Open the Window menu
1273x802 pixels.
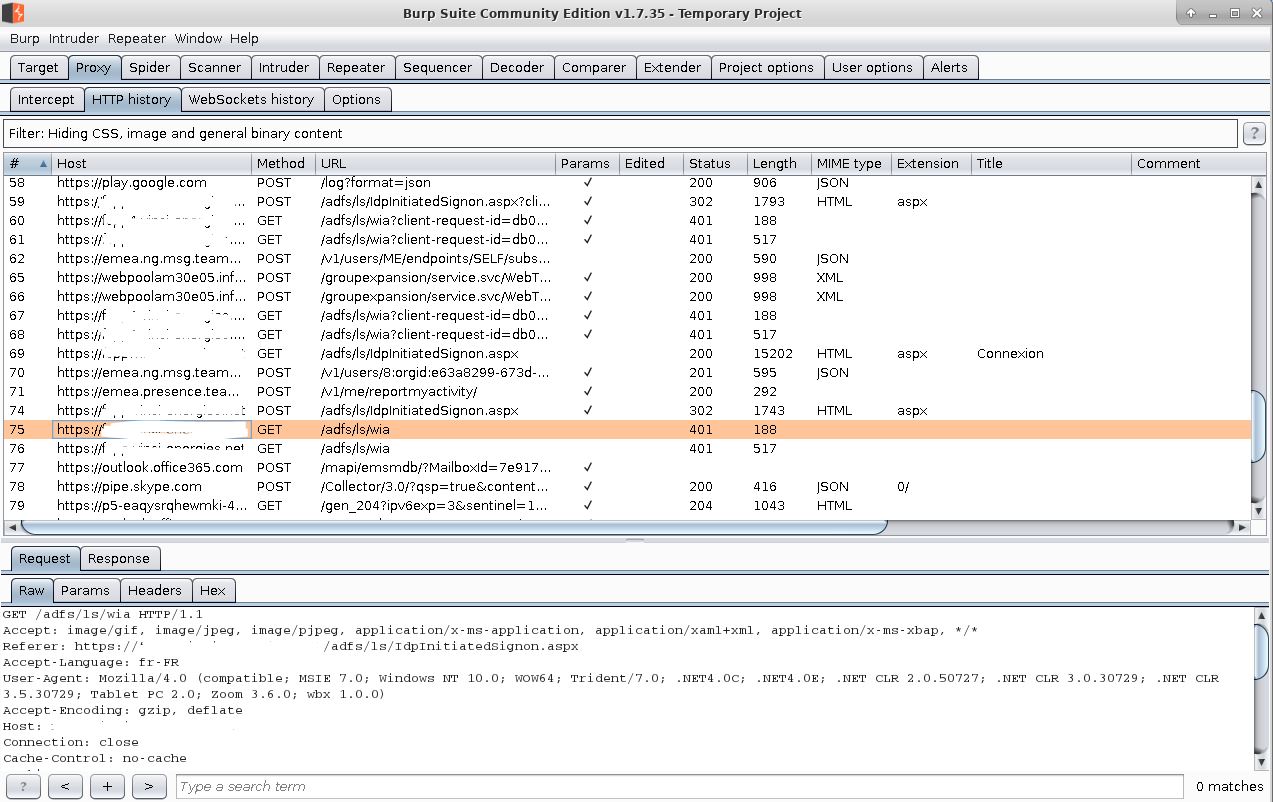[198, 38]
